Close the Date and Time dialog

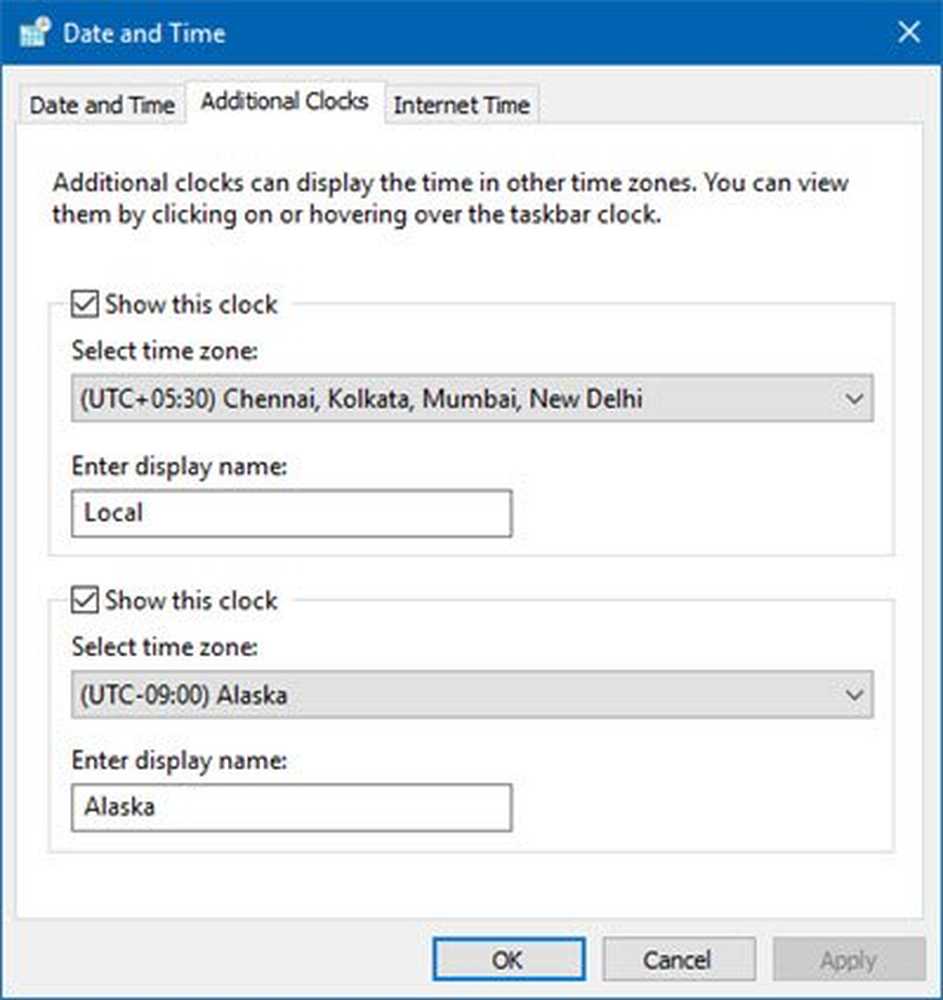point(908,32)
